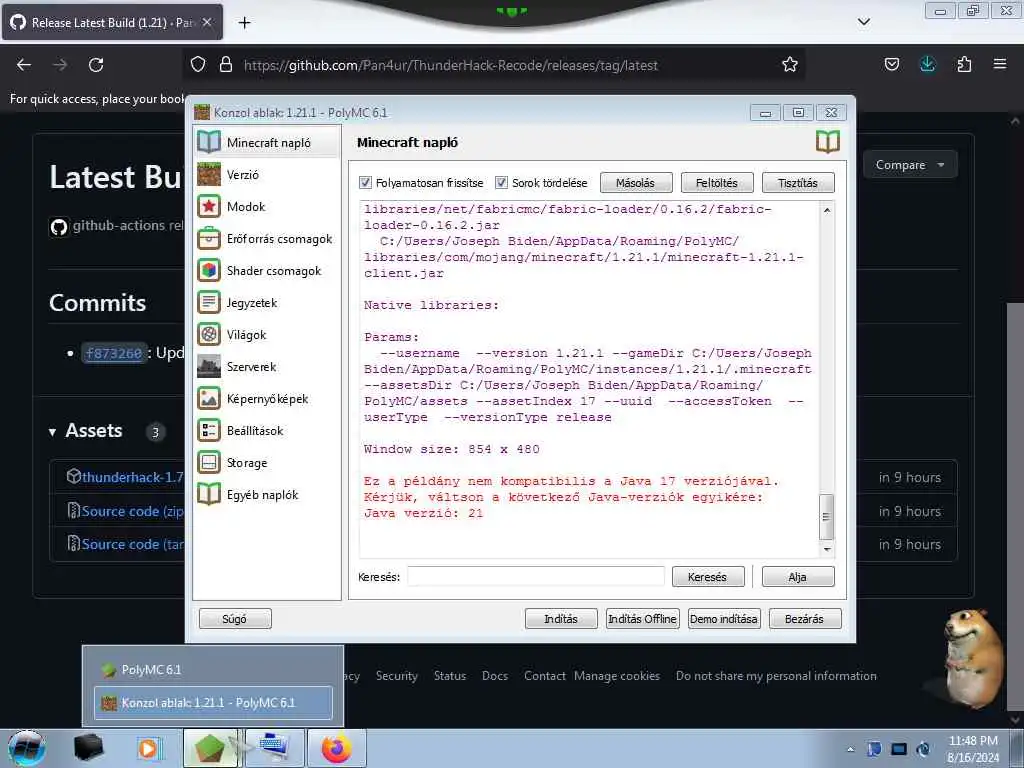Click the Indítás launch button
The image size is (1024, 768).
(561, 618)
